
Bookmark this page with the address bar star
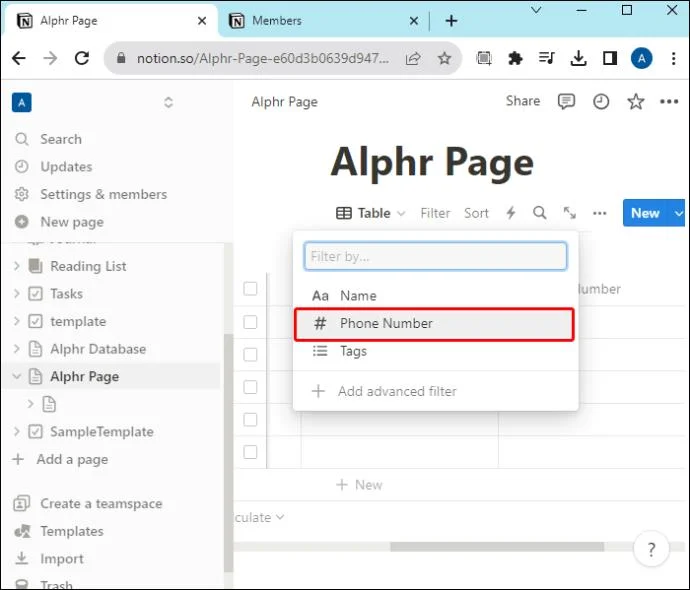click(444, 58)
